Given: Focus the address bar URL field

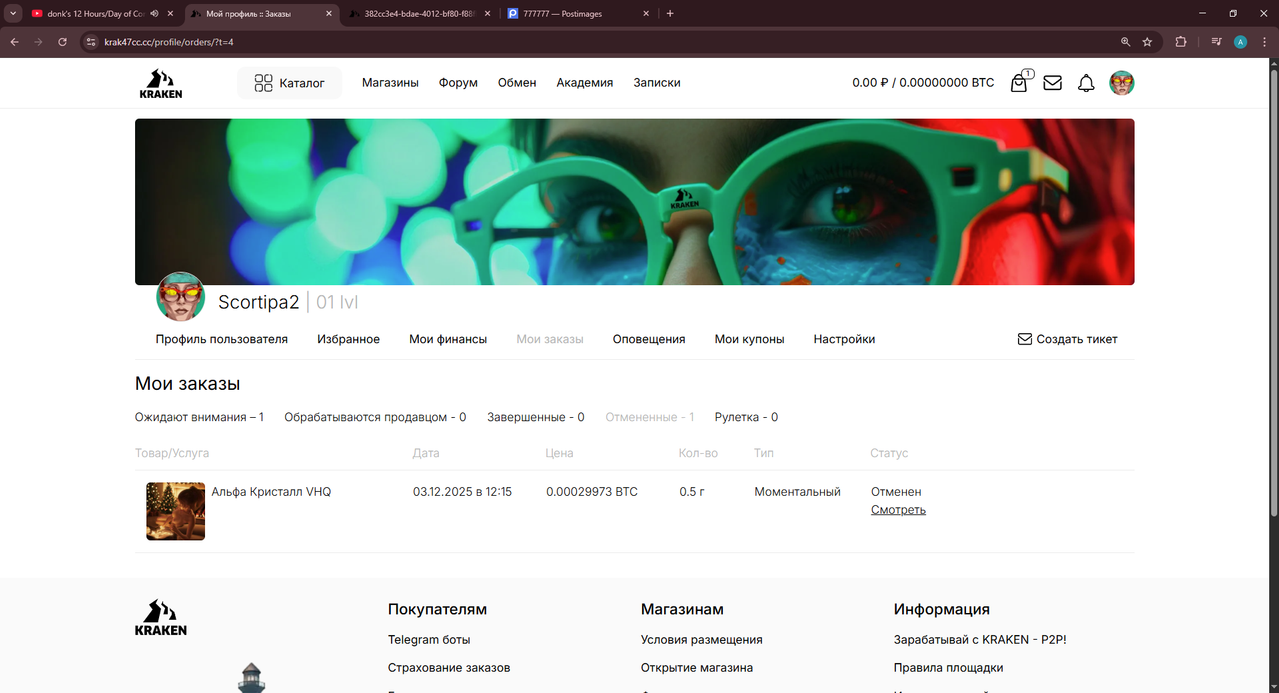Looking at the screenshot, I should click(x=600, y=42).
